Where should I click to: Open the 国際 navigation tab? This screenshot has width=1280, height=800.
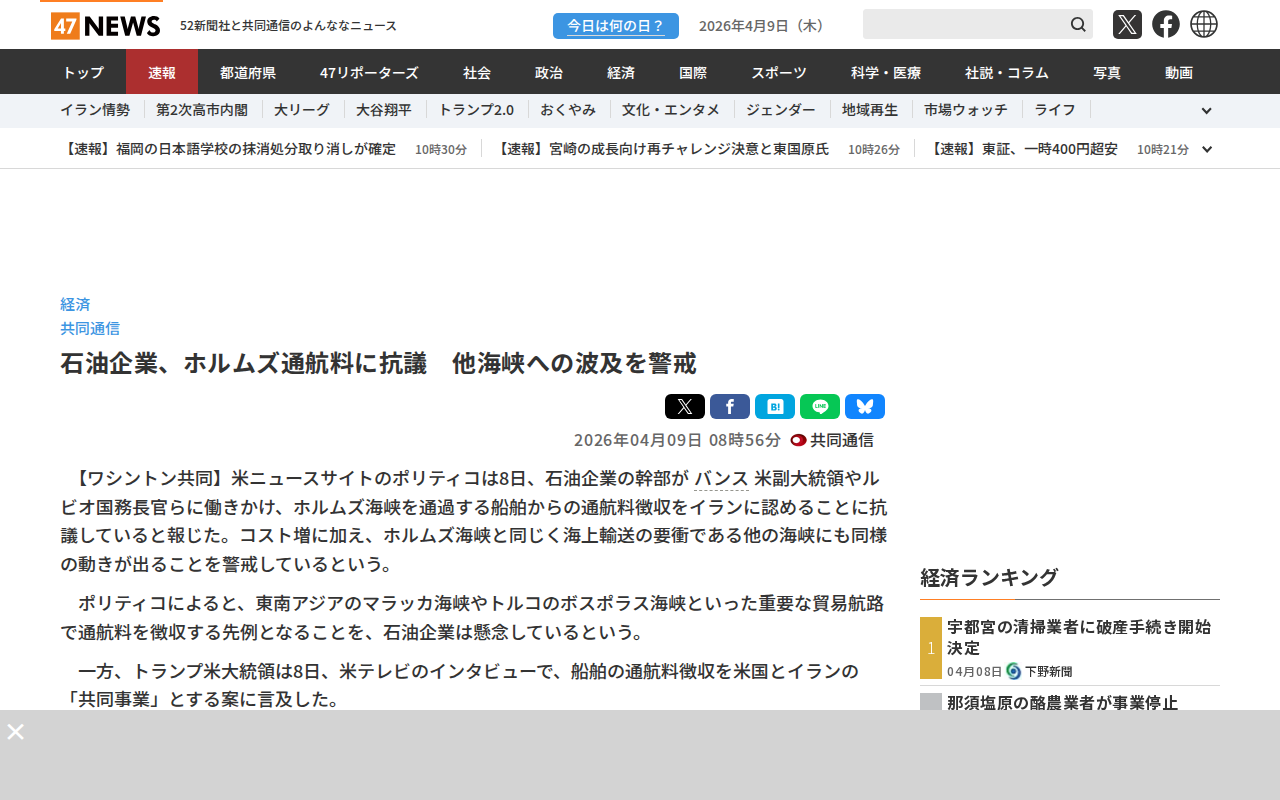click(x=693, y=72)
